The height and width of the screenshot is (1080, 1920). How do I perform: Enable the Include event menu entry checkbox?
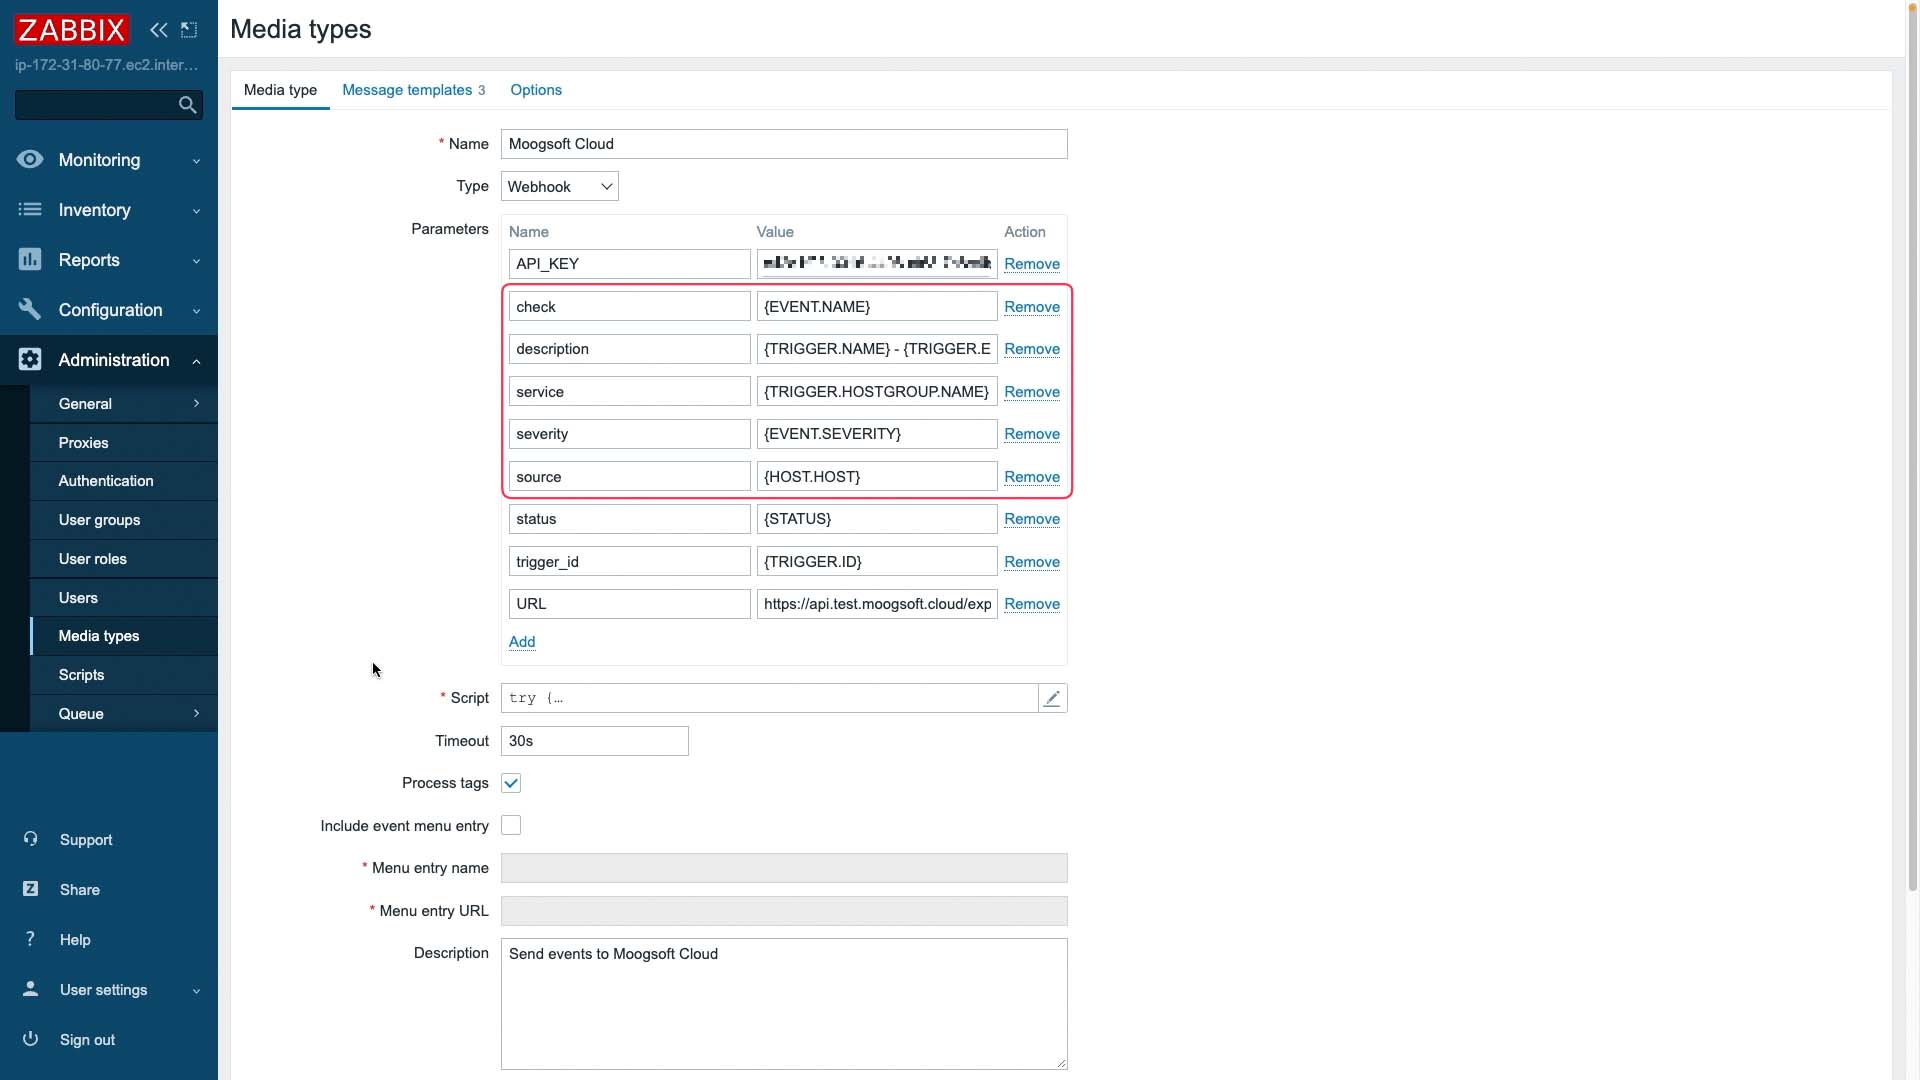point(510,824)
